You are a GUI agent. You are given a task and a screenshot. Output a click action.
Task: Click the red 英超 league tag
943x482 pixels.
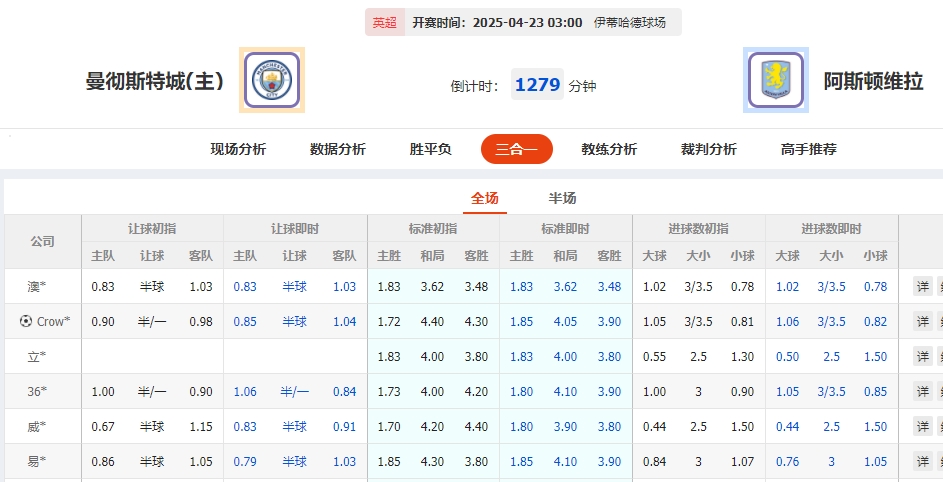[x=385, y=22]
